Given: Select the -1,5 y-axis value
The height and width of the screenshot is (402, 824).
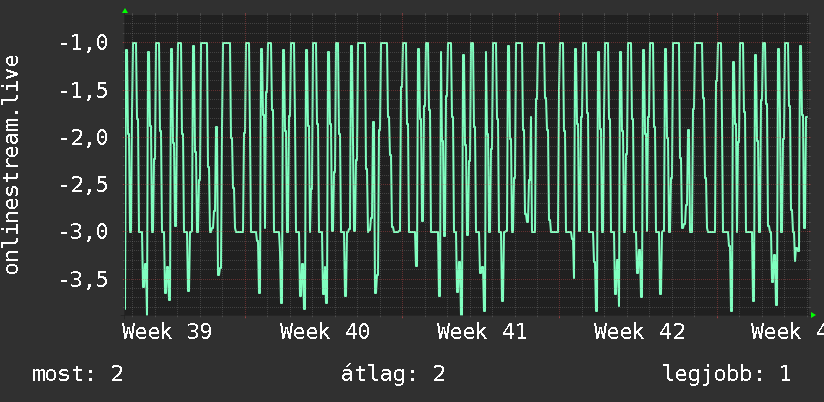Looking at the screenshot, I should 84,90.
